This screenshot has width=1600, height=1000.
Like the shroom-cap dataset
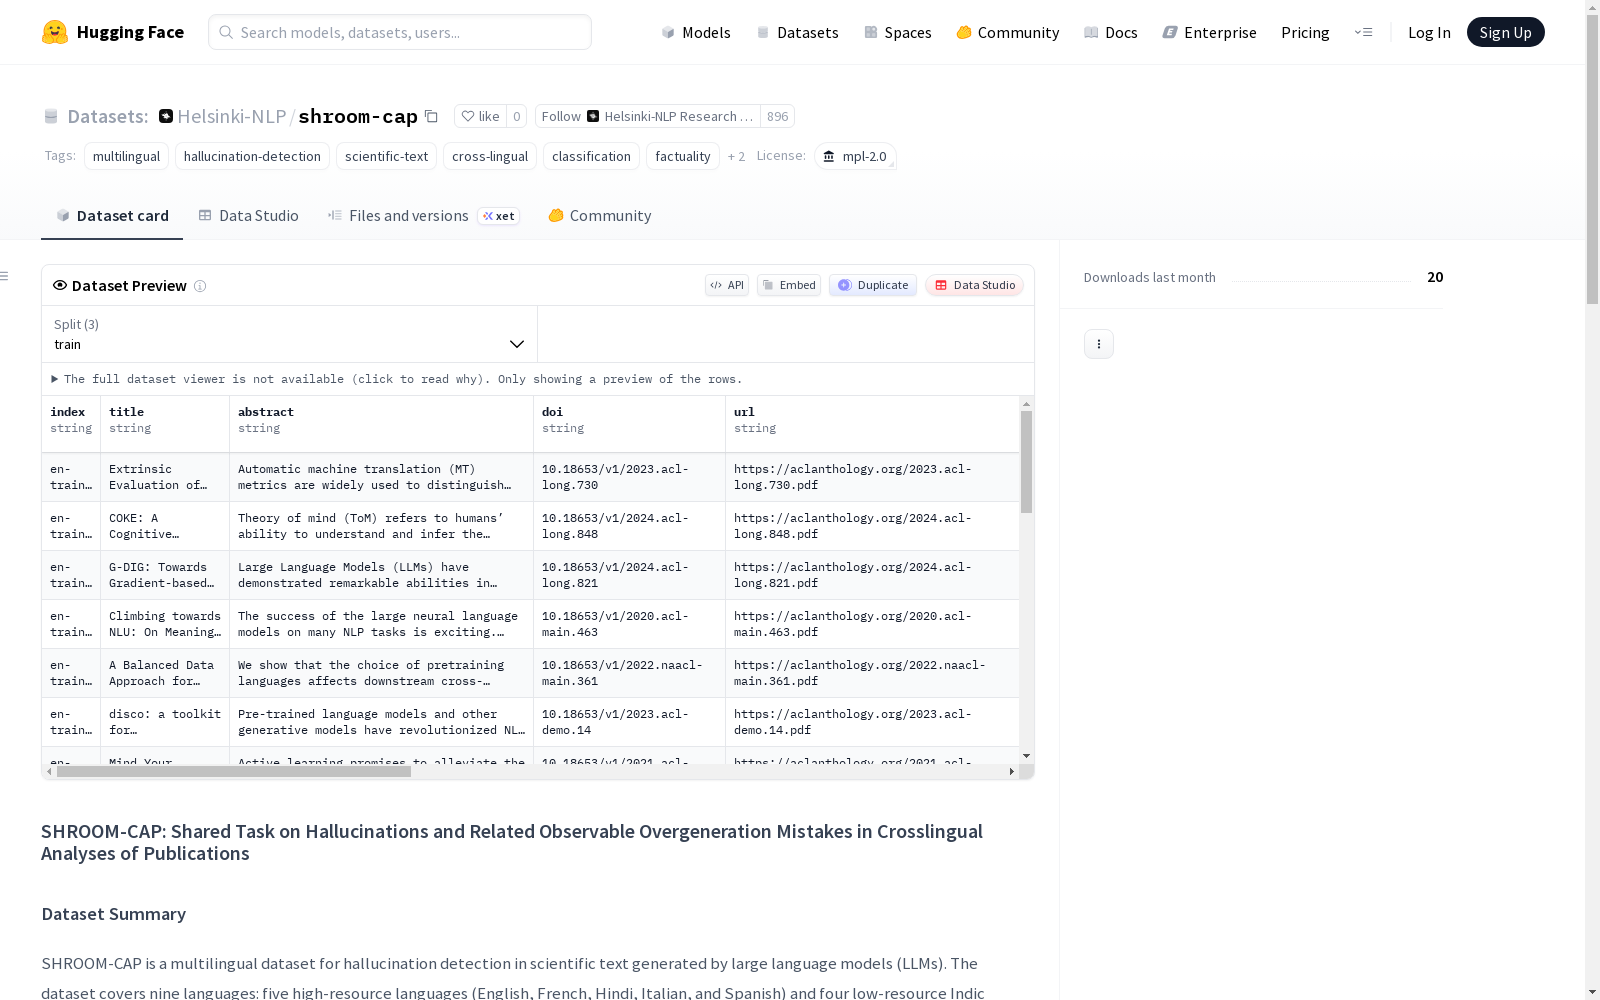coord(480,116)
